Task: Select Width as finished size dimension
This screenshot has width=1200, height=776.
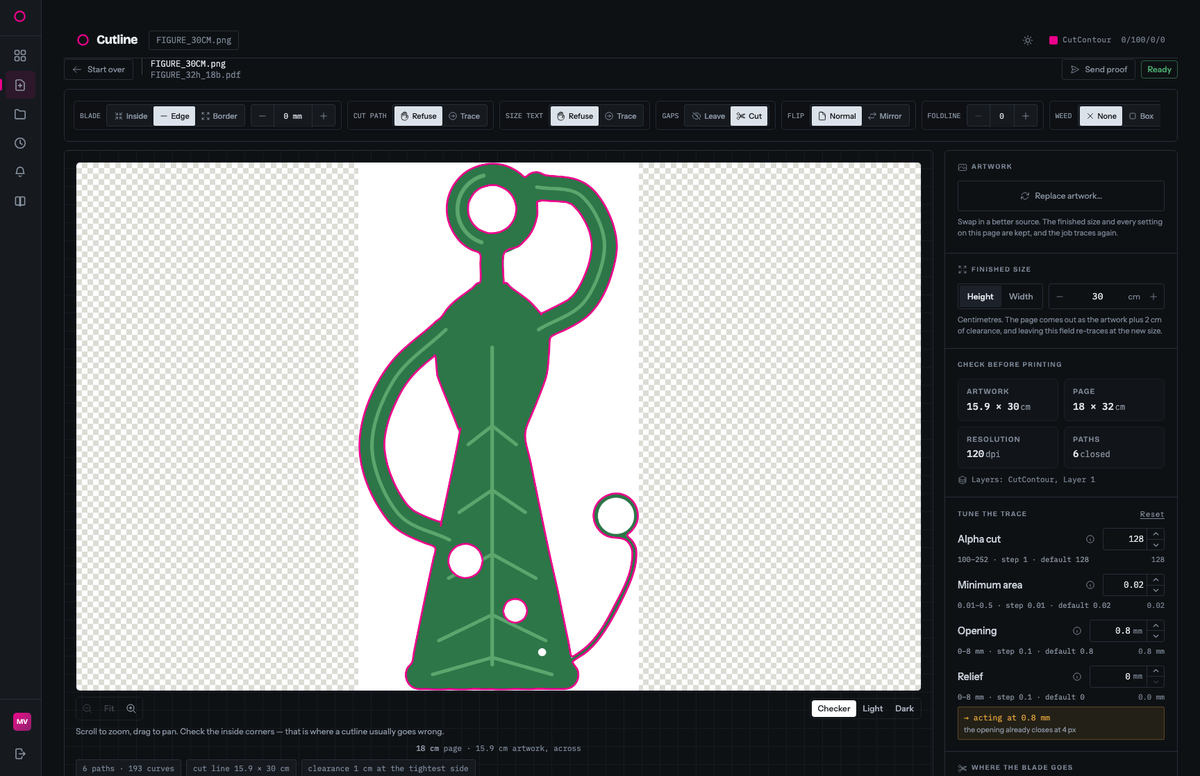Action: click(x=1021, y=297)
